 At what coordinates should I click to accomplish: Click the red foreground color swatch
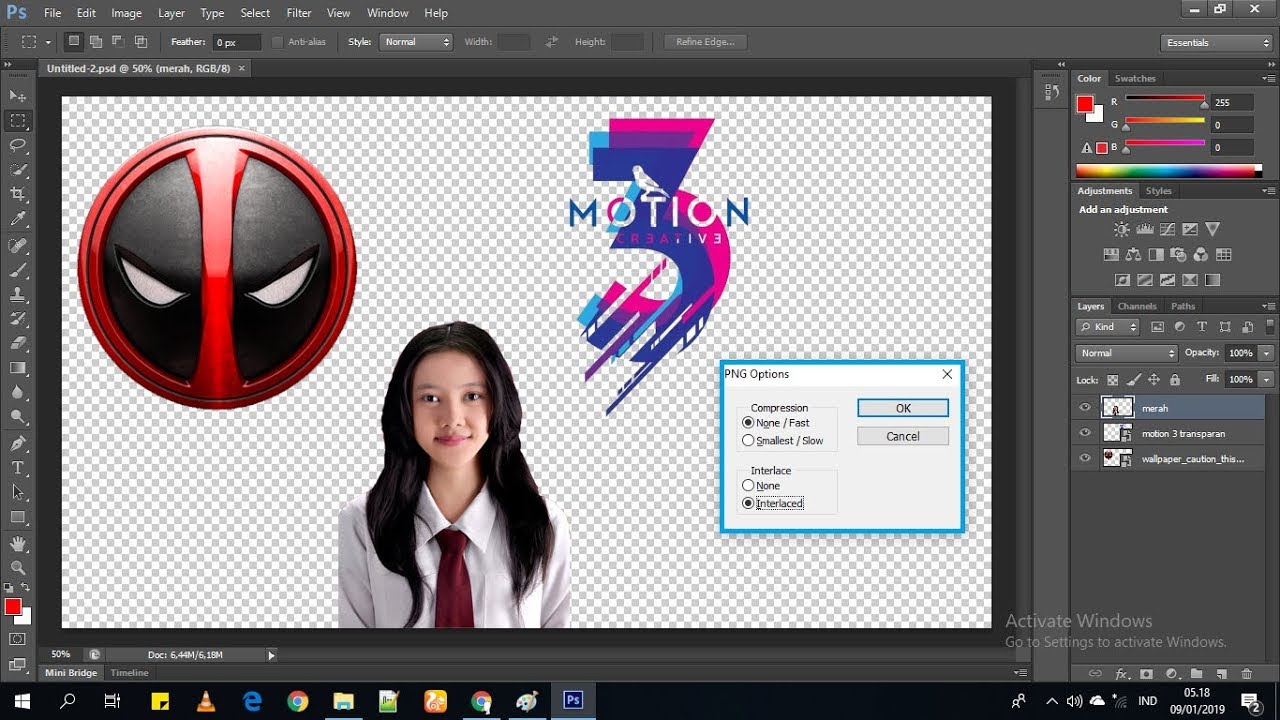click(x=11, y=607)
